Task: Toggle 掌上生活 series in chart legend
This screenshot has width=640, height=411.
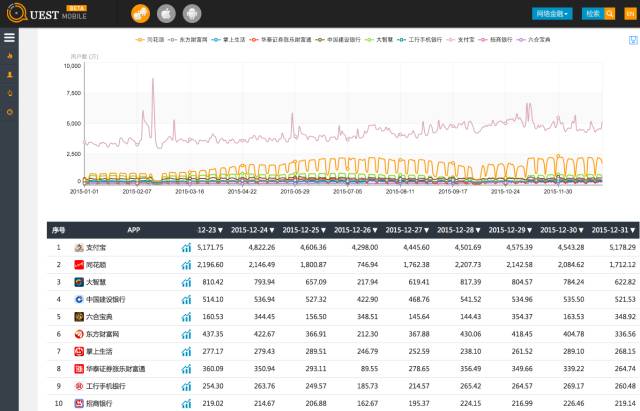Action: click(229, 40)
